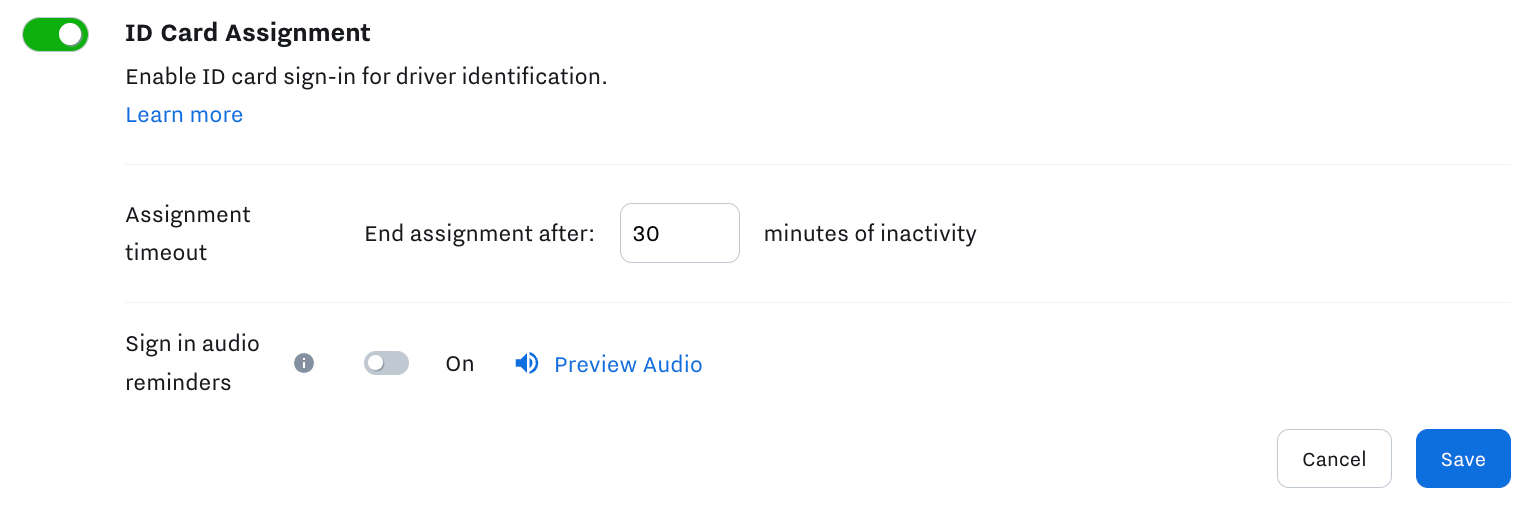Click the Enable ID card sign-in description
Viewport: 1522px width, 506px height.
point(366,77)
